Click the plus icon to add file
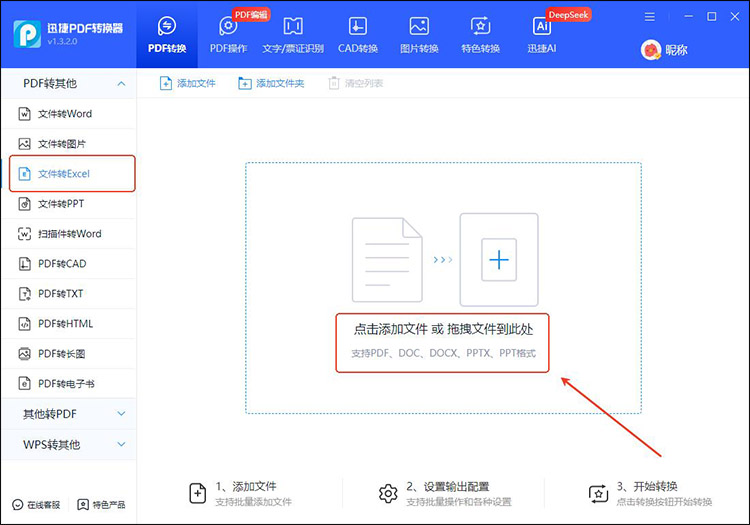The image size is (750, 525). tap(499, 260)
